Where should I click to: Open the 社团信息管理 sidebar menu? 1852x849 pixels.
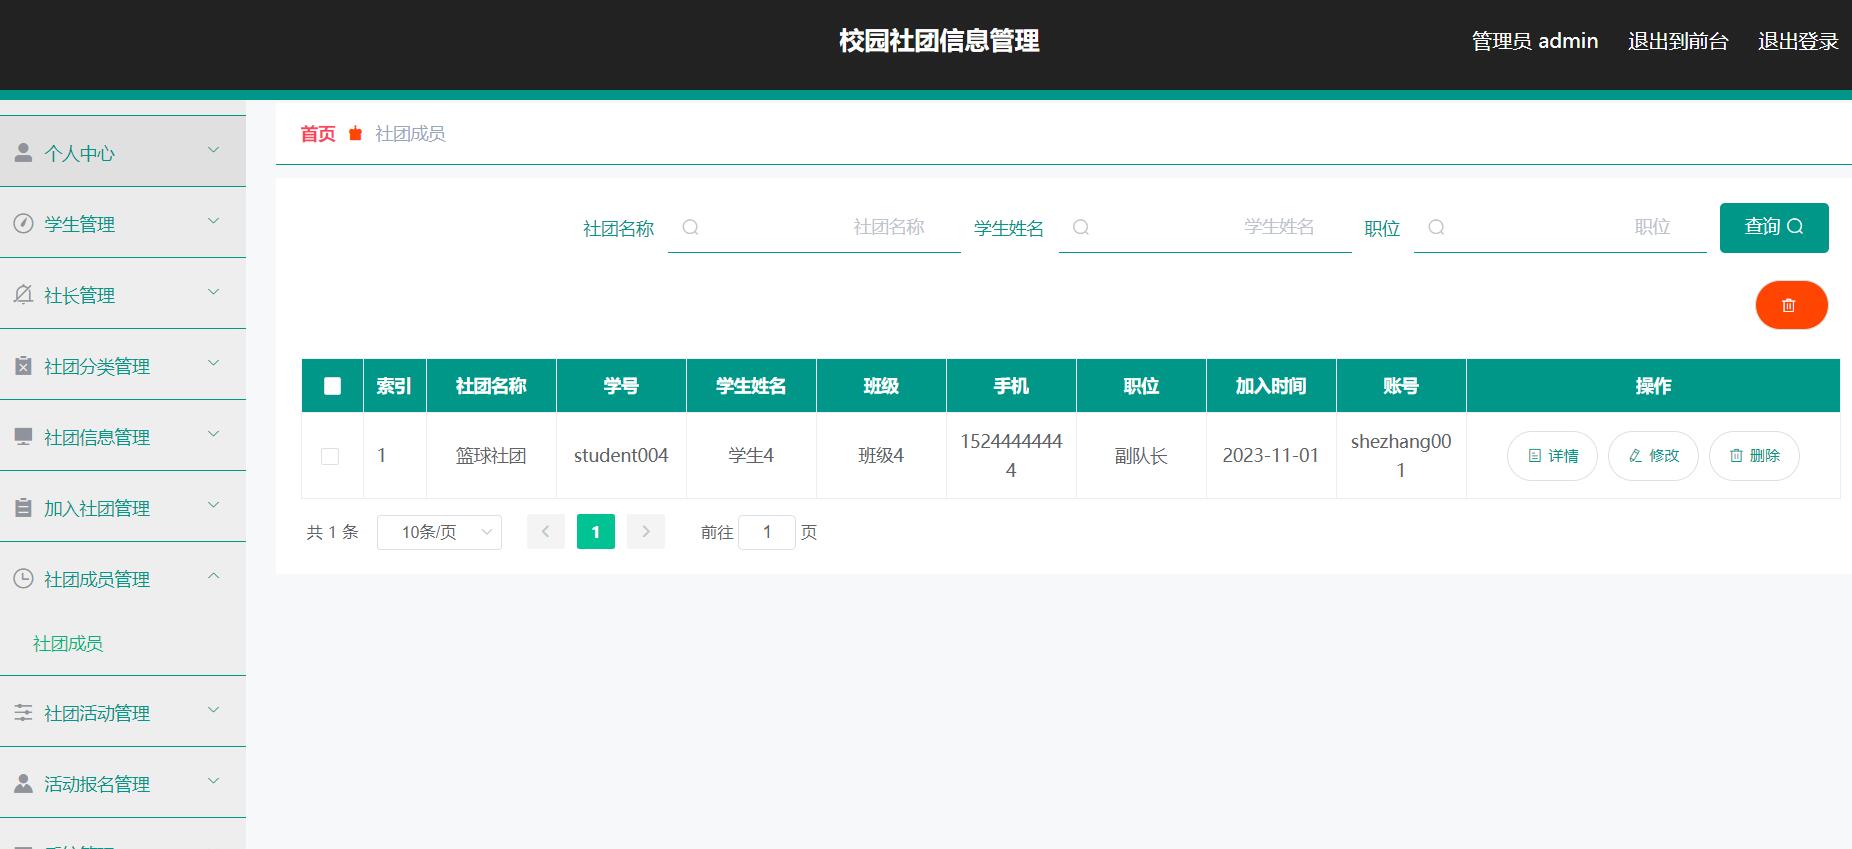(x=123, y=436)
